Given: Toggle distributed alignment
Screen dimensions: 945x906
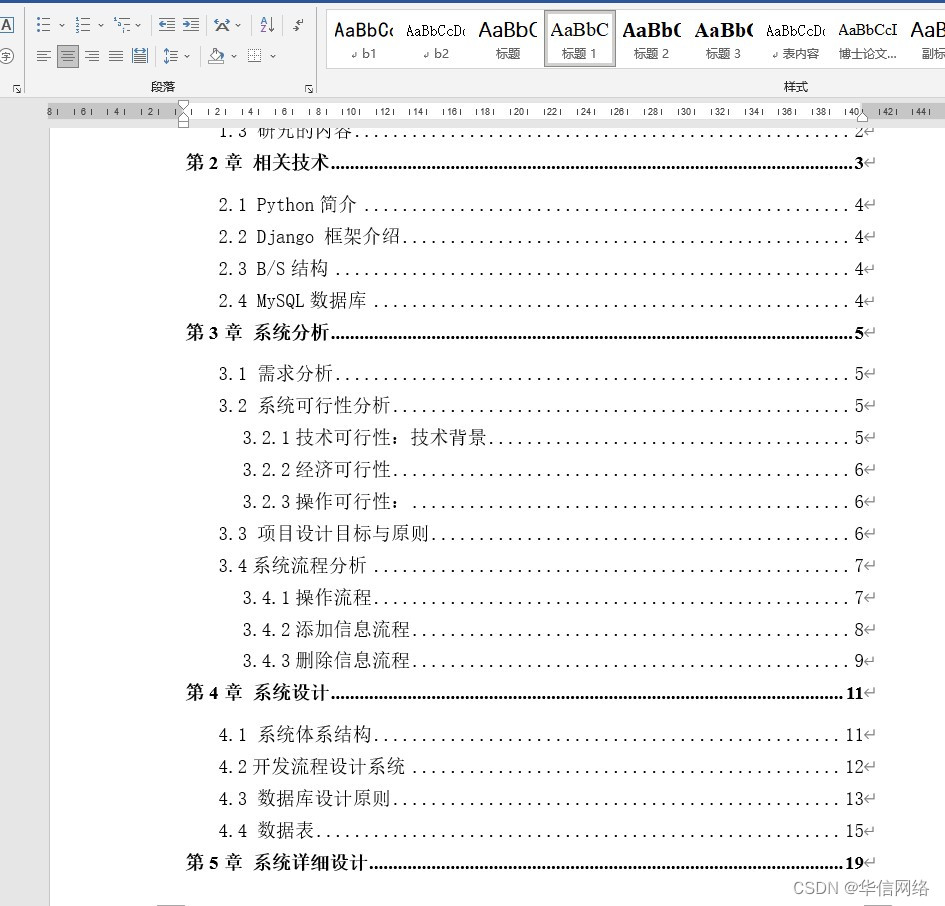Looking at the screenshot, I should coord(142,55).
